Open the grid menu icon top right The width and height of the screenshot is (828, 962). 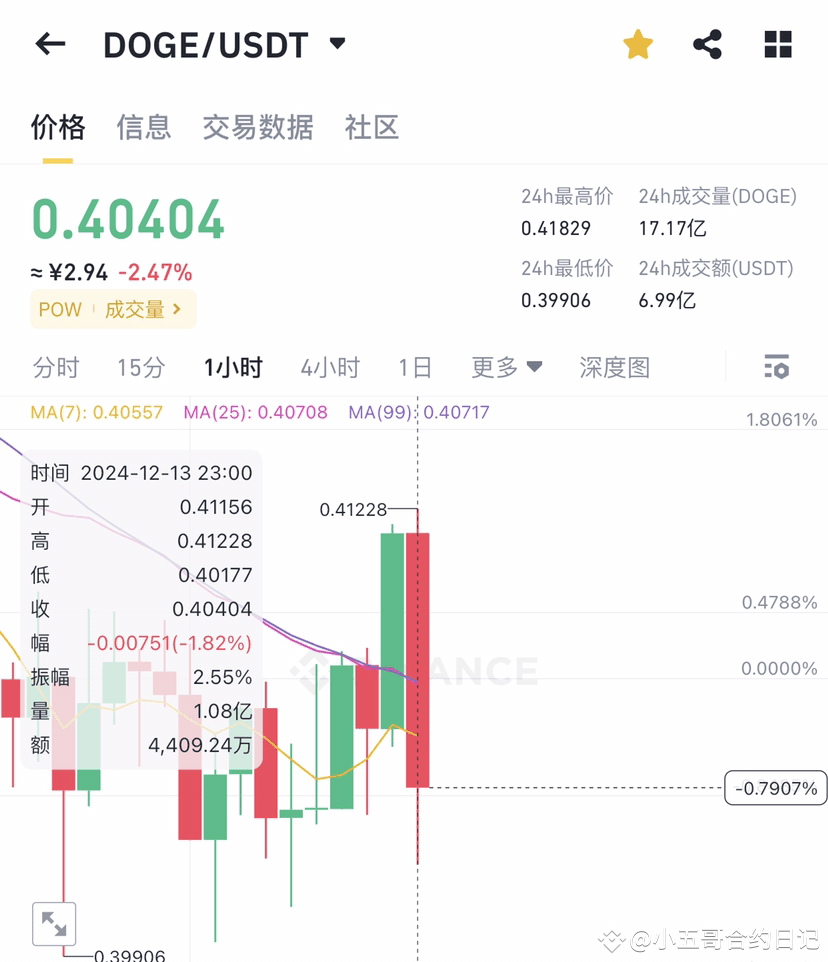point(777,44)
